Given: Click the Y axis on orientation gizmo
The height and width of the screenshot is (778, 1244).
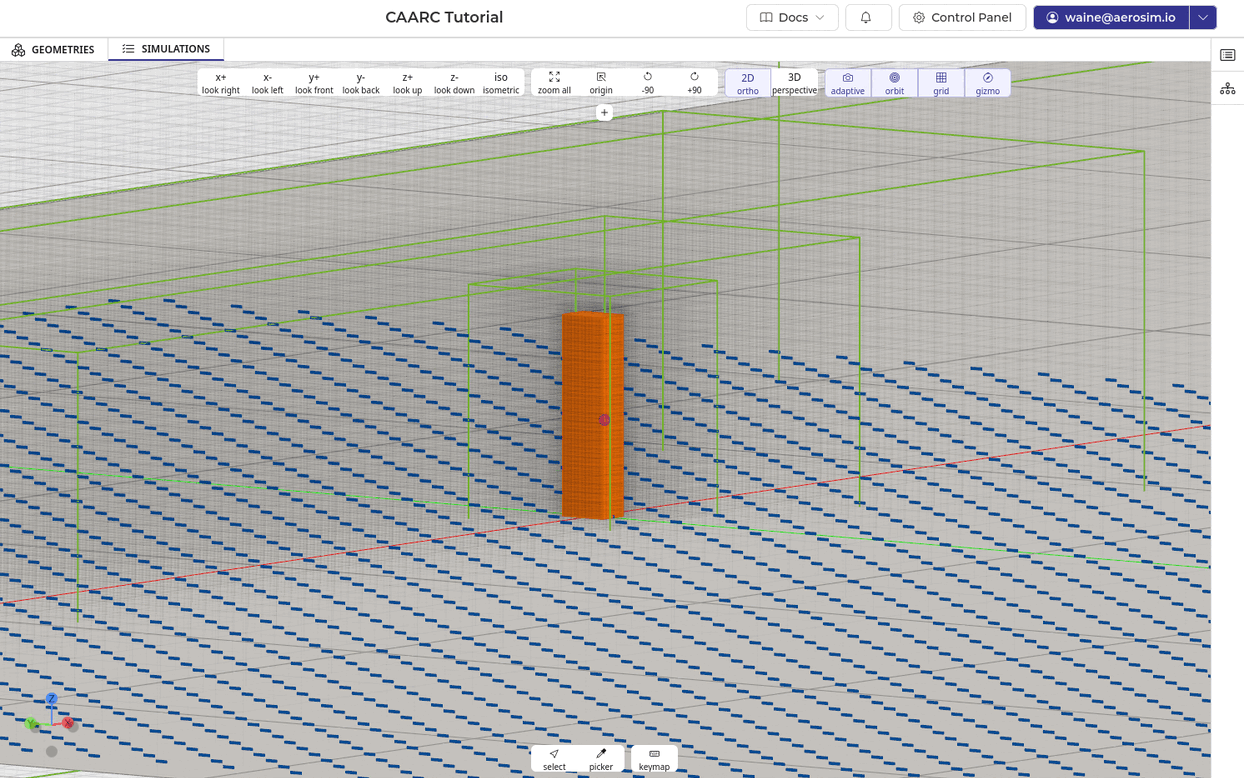Looking at the screenshot, I should pos(33,724).
